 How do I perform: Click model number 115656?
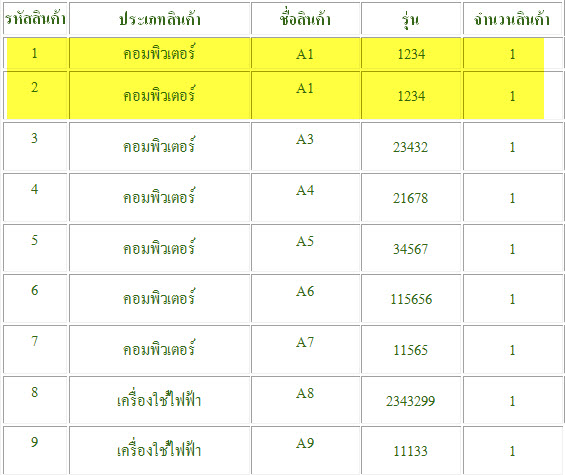tap(411, 298)
